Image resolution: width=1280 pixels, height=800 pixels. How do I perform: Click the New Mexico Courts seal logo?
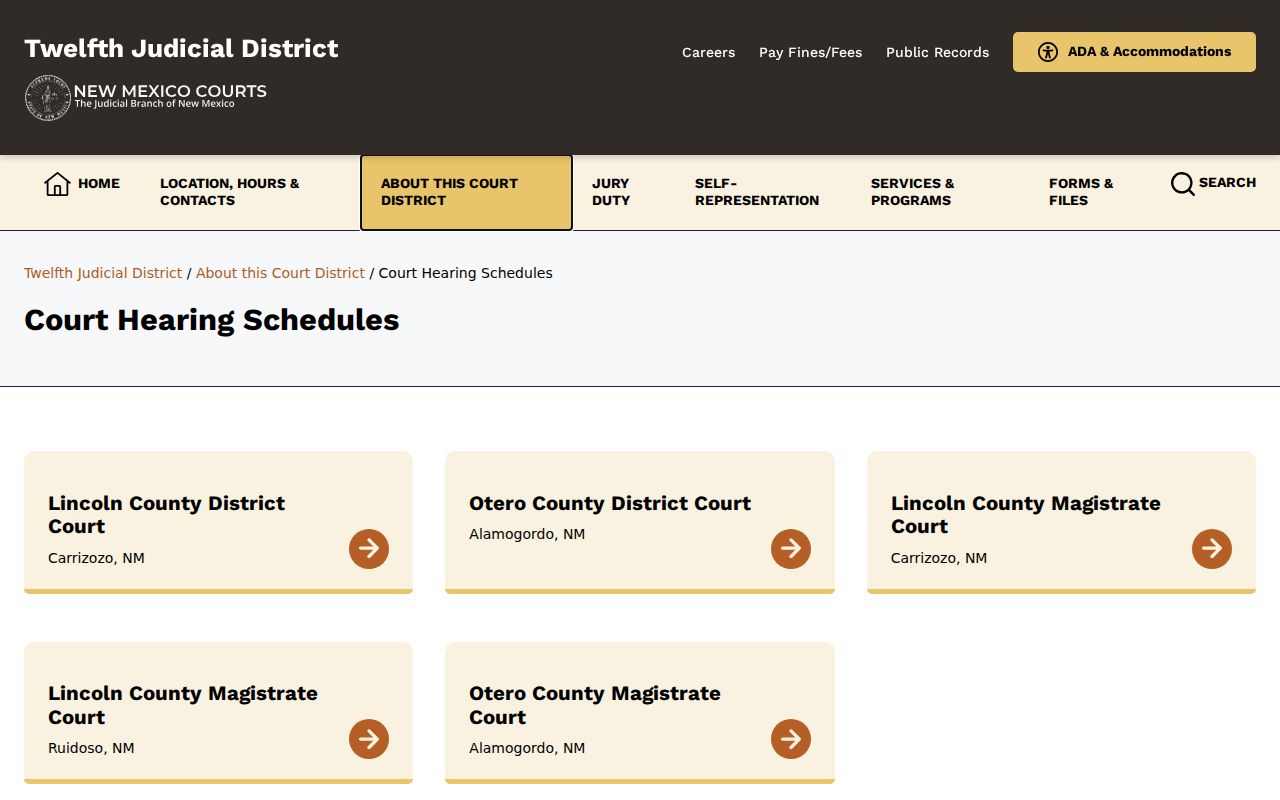(x=47, y=98)
